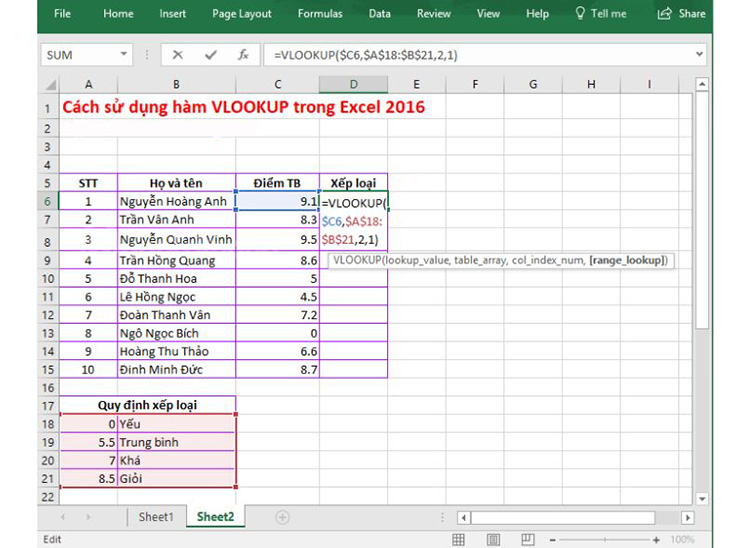Click the Tell me lightbulb search
Viewport: 750px width, 548px height.
tap(601, 13)
